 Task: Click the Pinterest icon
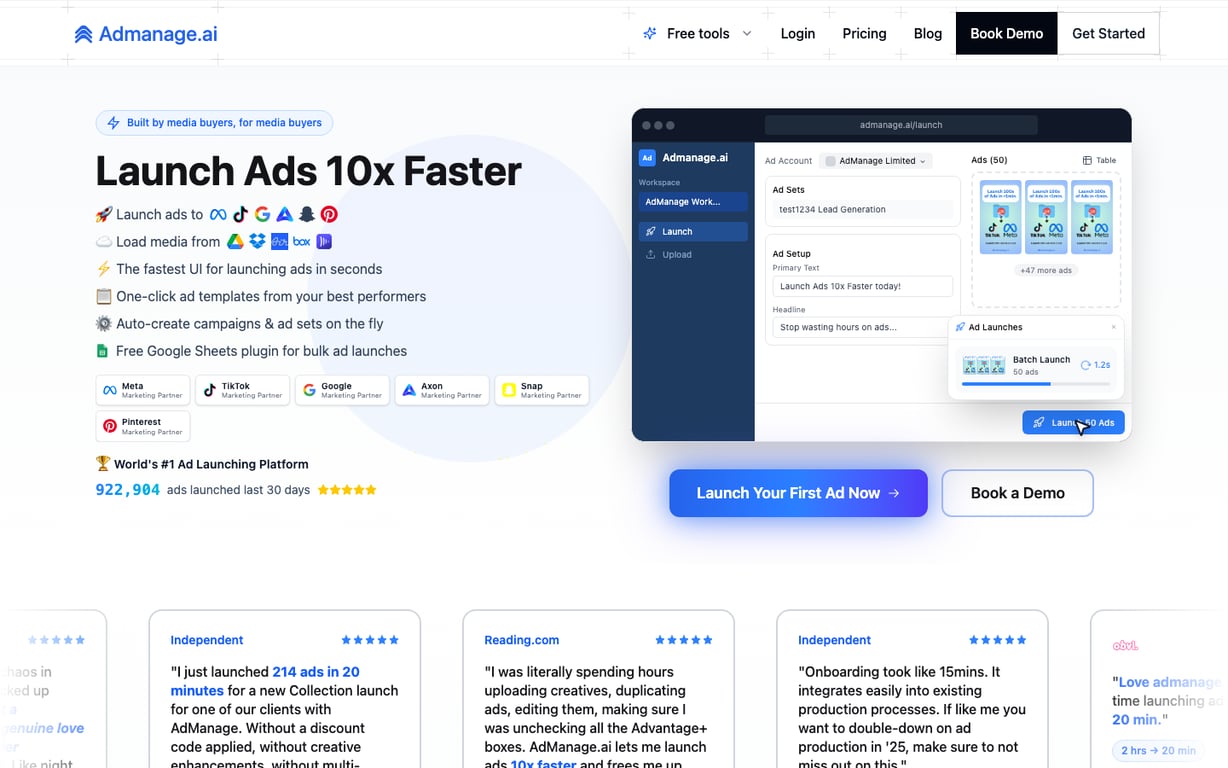click(328, 214)
